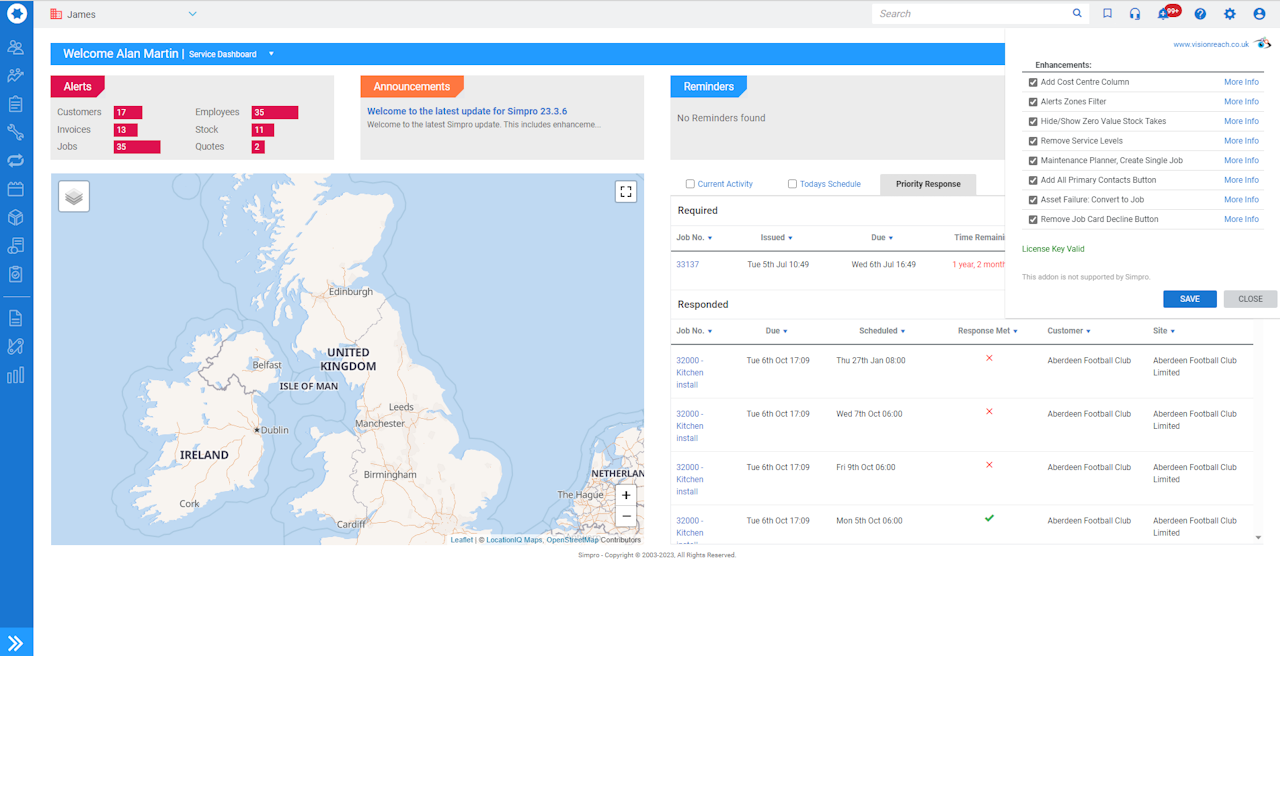Uncheck Asset Failure: Convert to Job
The width and height of the screenshot is (1280, 800).
pyautogui.click(x=1033, y=200)
